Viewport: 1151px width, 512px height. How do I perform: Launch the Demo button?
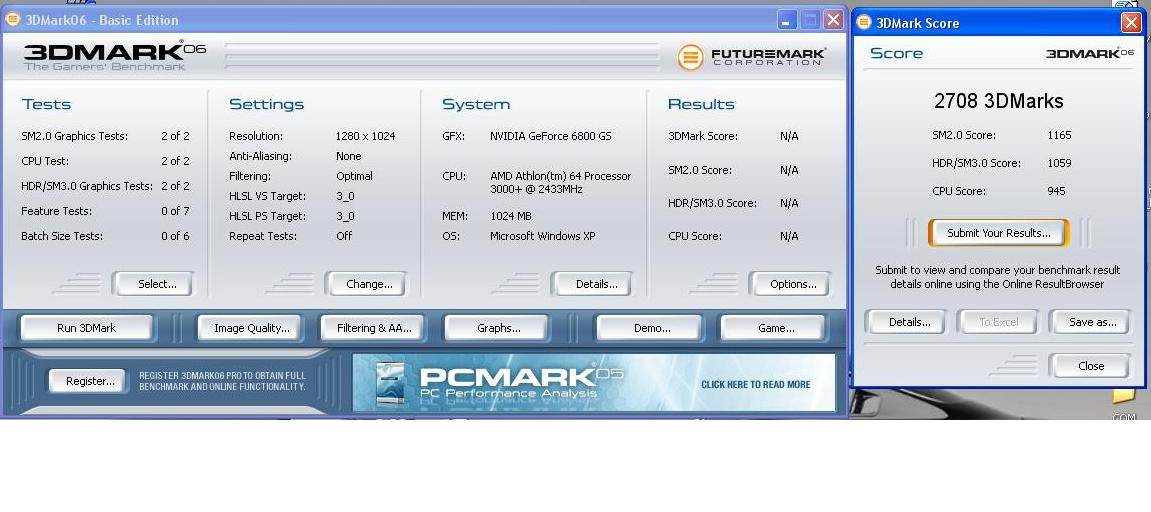tap(652, 328)
